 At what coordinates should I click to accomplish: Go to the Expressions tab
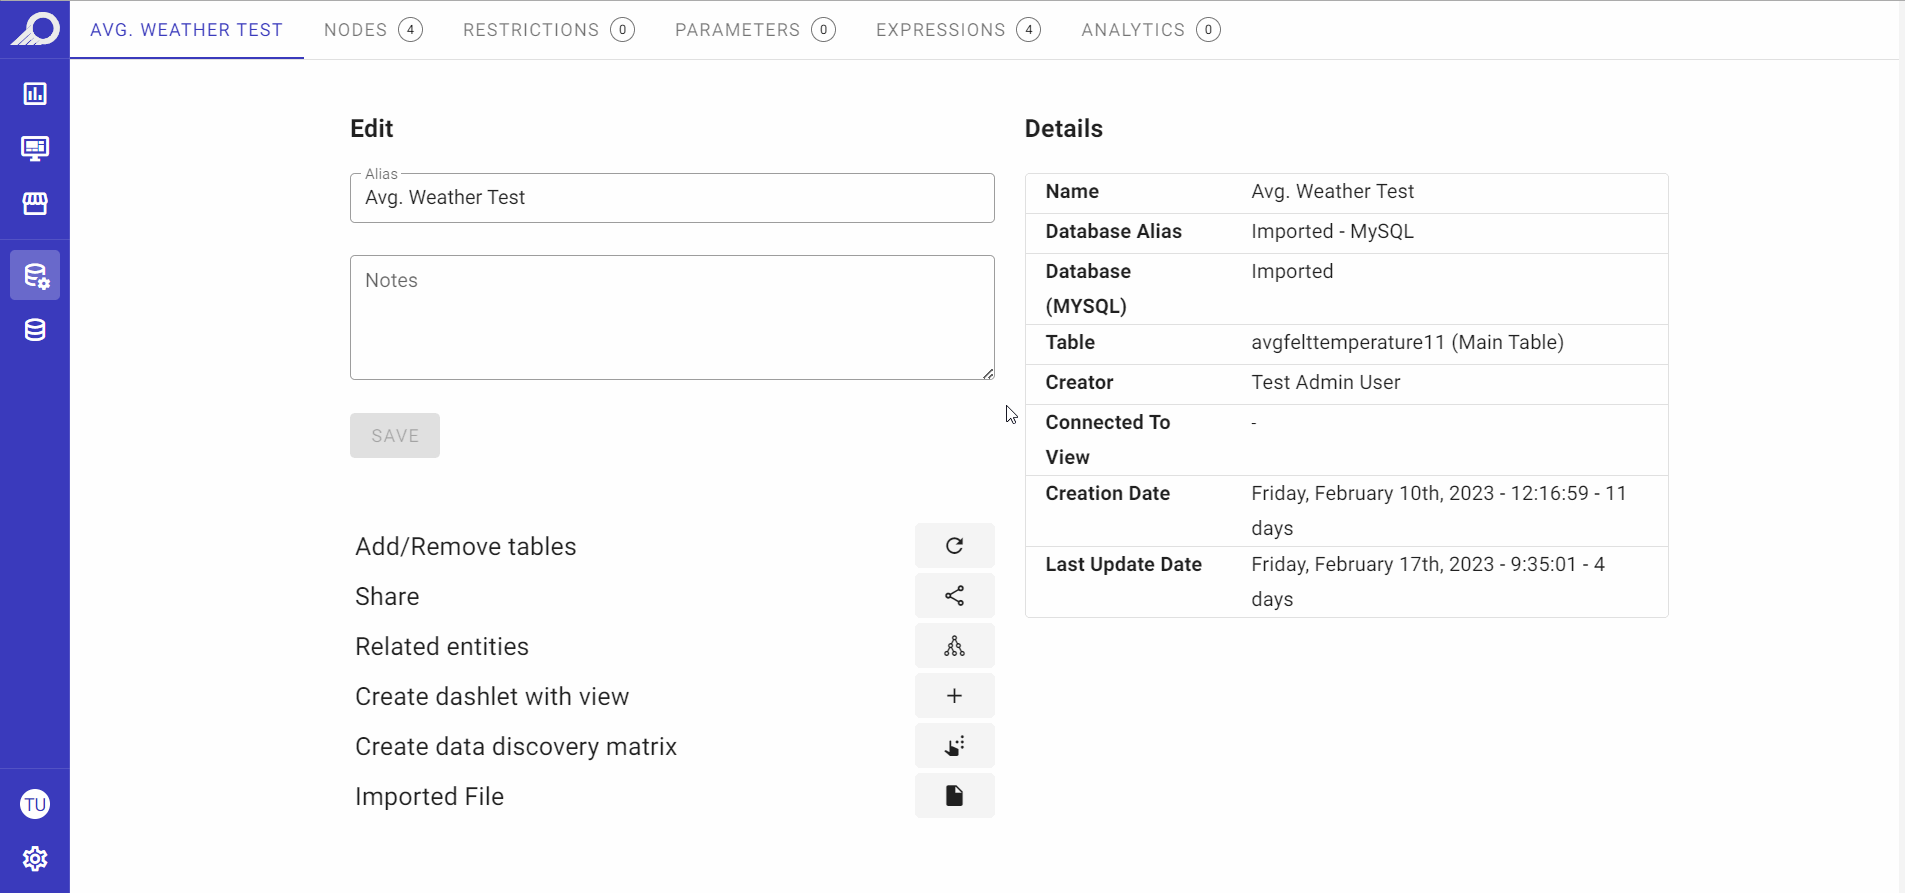coord(958,30)
